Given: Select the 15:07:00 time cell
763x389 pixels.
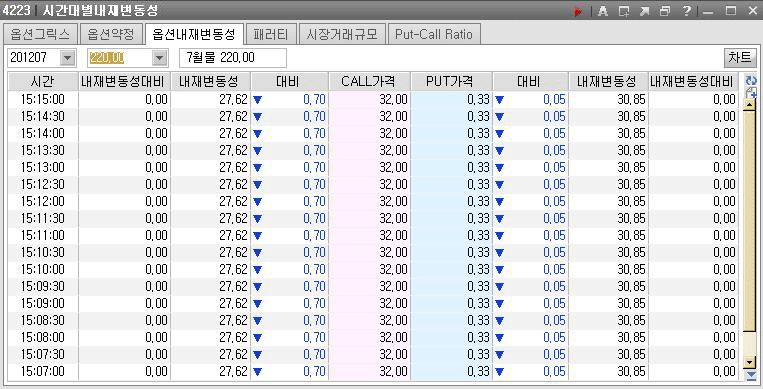Looking at the screenshot, I should (43, 372).
